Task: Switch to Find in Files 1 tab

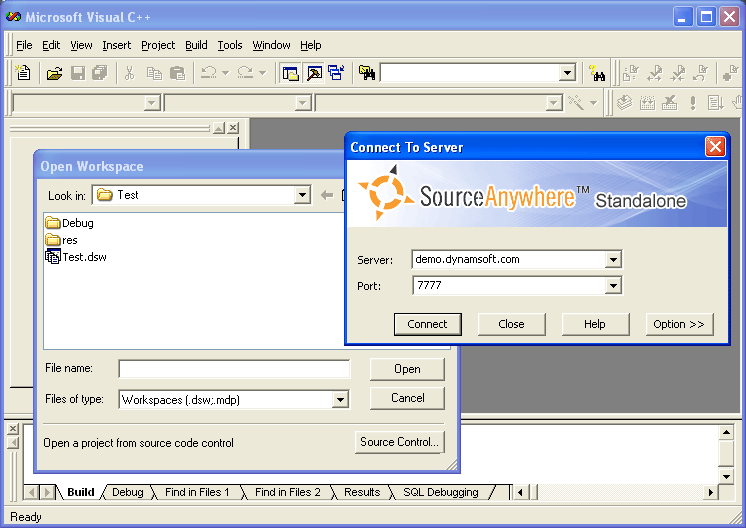Action: (197, 492)
